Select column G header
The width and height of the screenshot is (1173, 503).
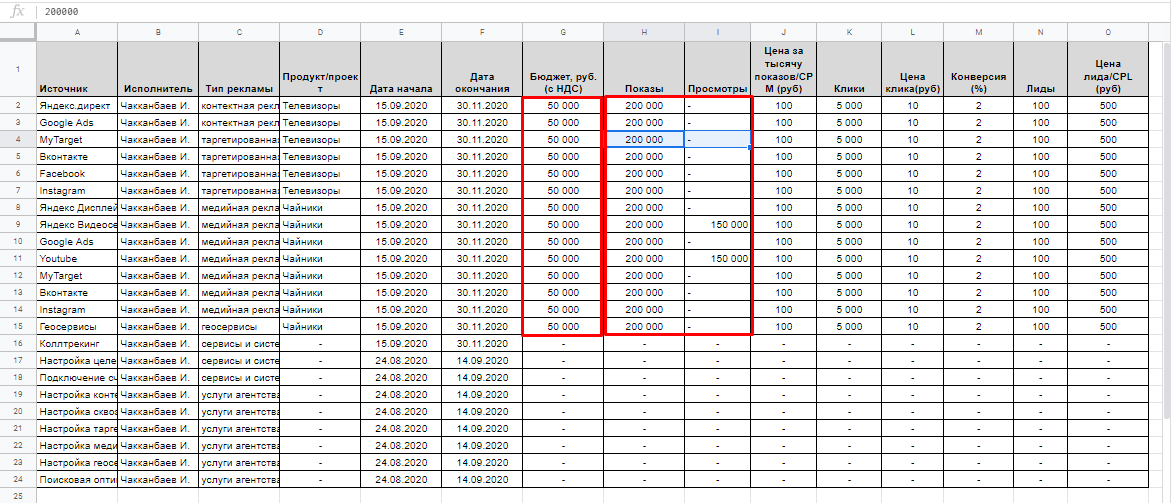tap(562, 33)
